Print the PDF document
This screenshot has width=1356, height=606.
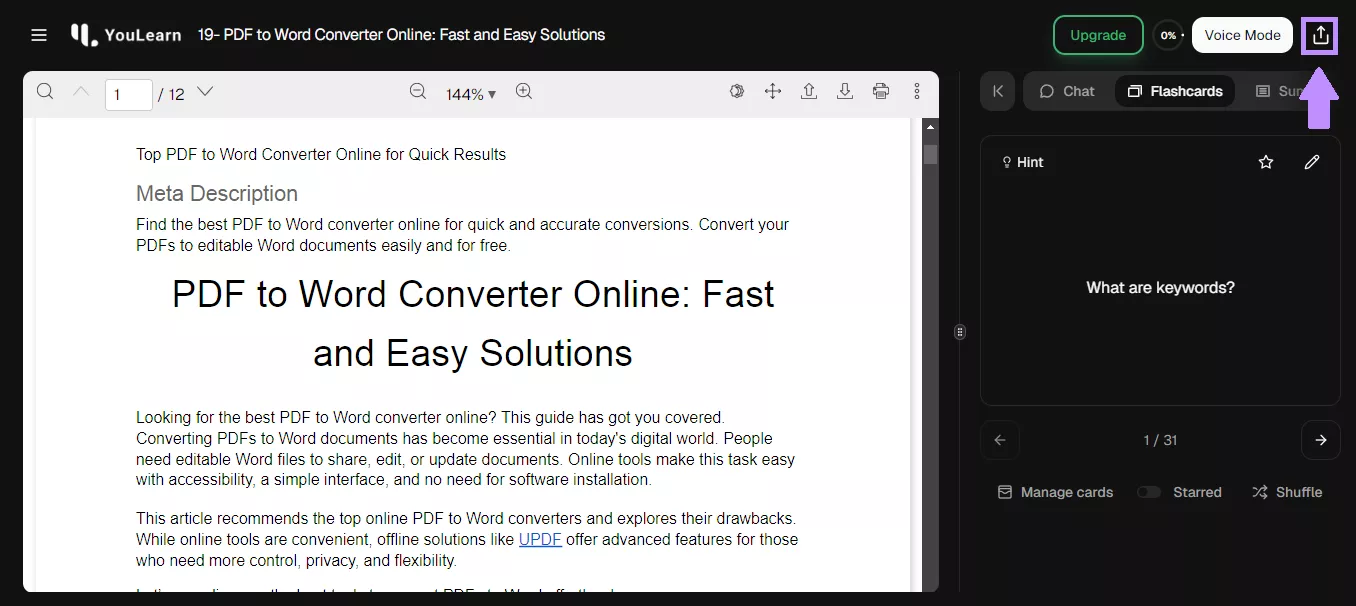coord(881,92)
